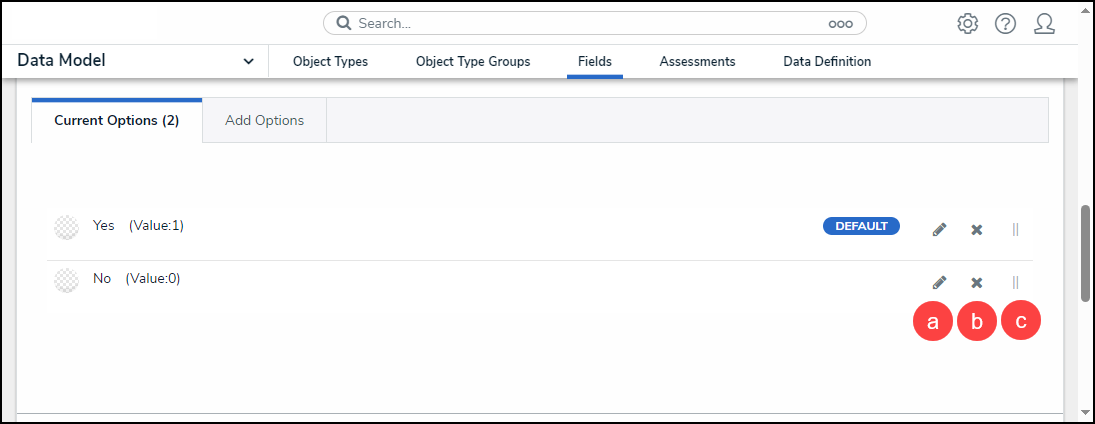
Task: Open the settings gear icon
Action: click(x=967, y=23)
